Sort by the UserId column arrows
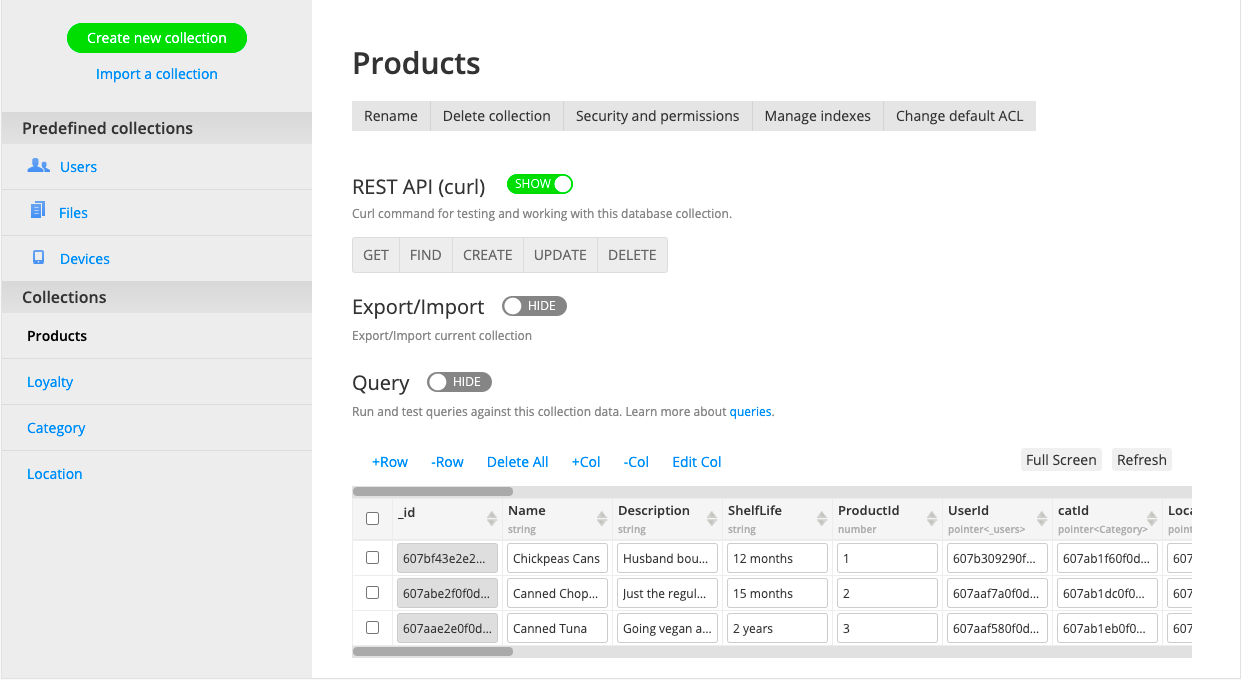 click(1041, 518)
